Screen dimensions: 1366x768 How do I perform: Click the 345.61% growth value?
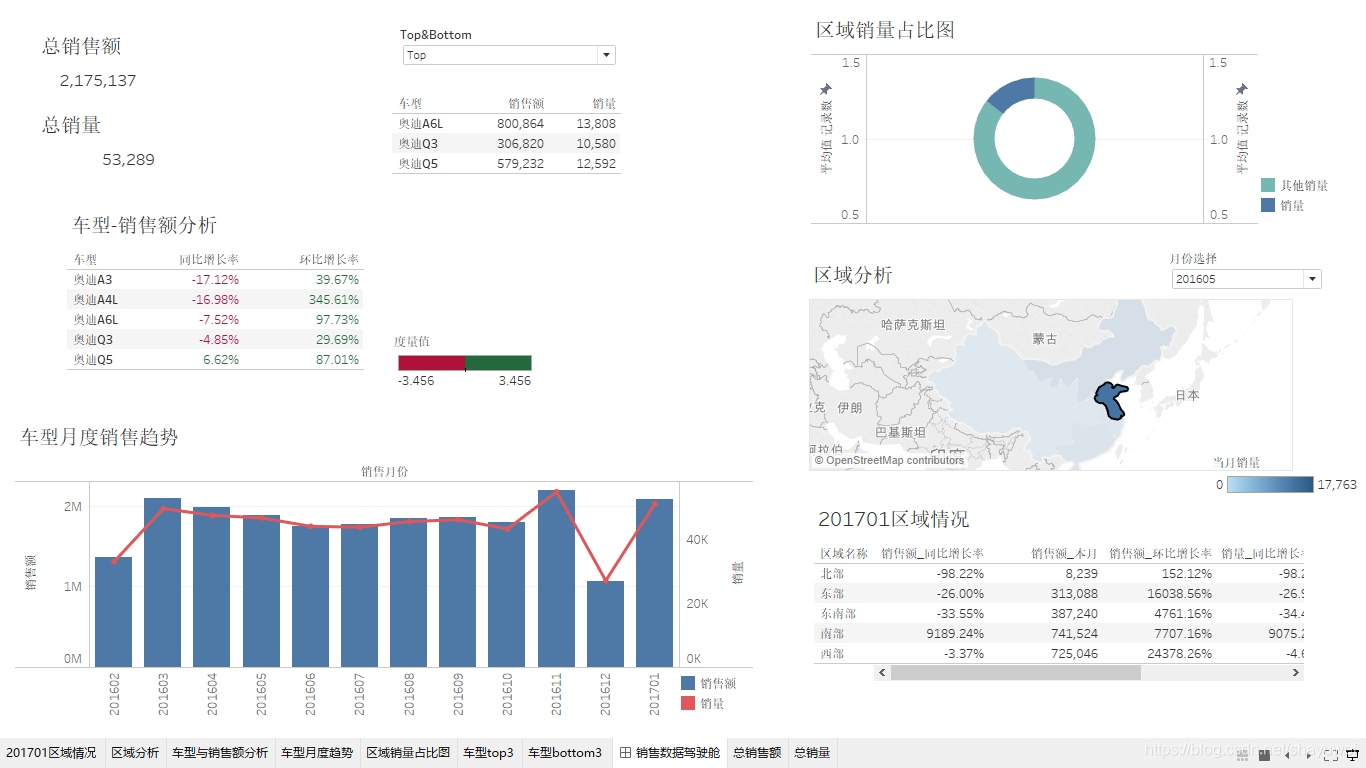pyautogui.click(x=334, y=299)
